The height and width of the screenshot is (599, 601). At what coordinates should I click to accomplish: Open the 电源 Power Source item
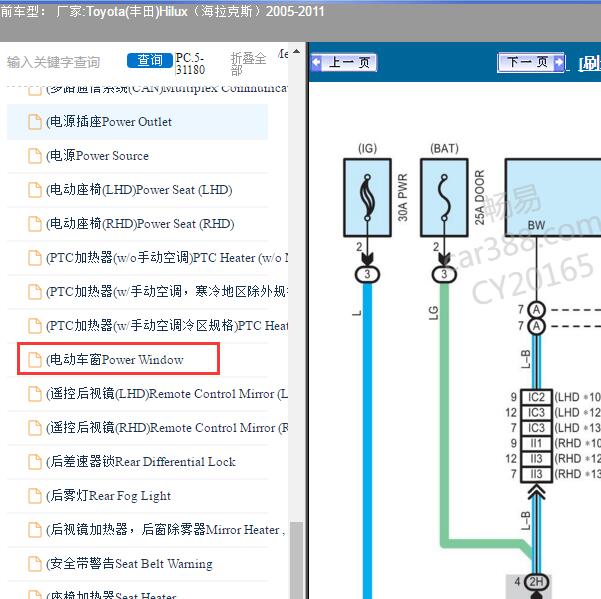coord(137,156)
